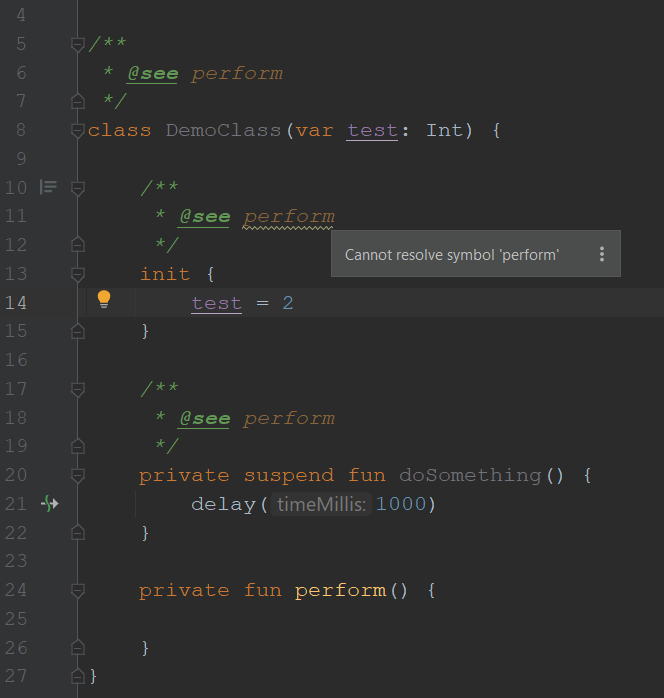Collapse the doc comment starting on line 17
This screenshot has height=698, width=664.
point(78,389)
